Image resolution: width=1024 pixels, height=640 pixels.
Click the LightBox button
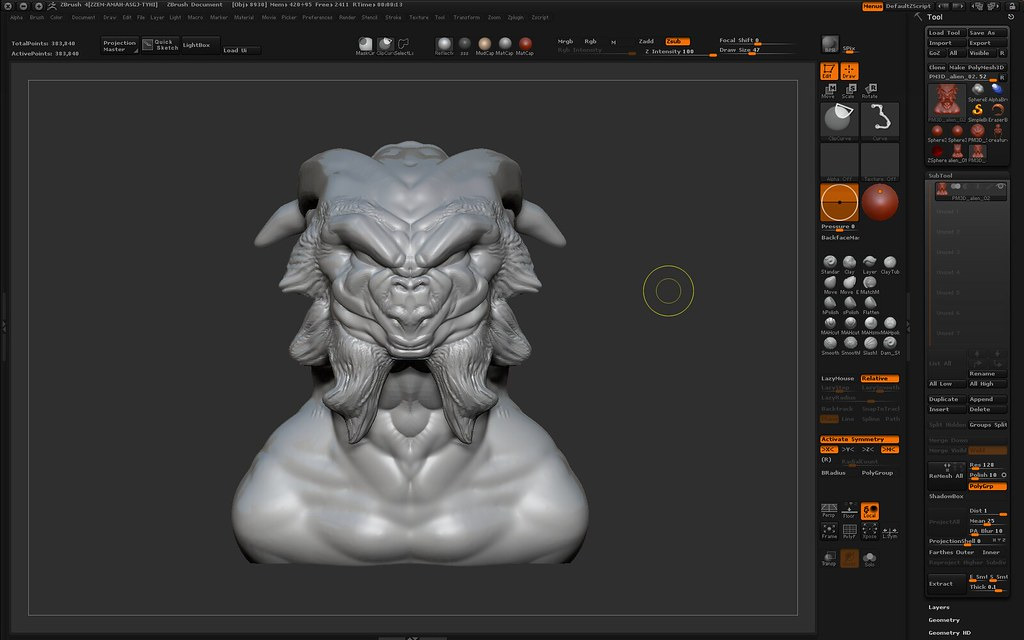pos(196,45)
